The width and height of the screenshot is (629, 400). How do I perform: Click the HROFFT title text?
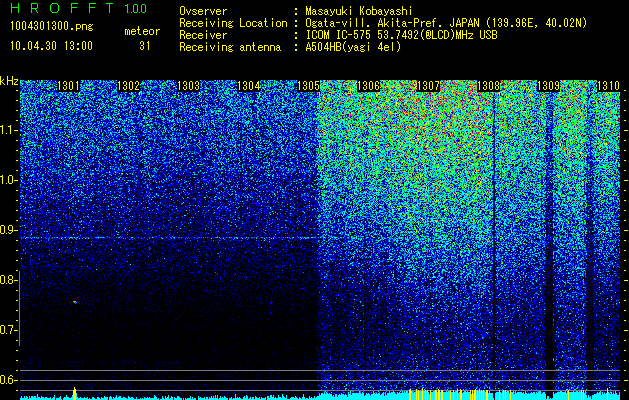point(62,8)
